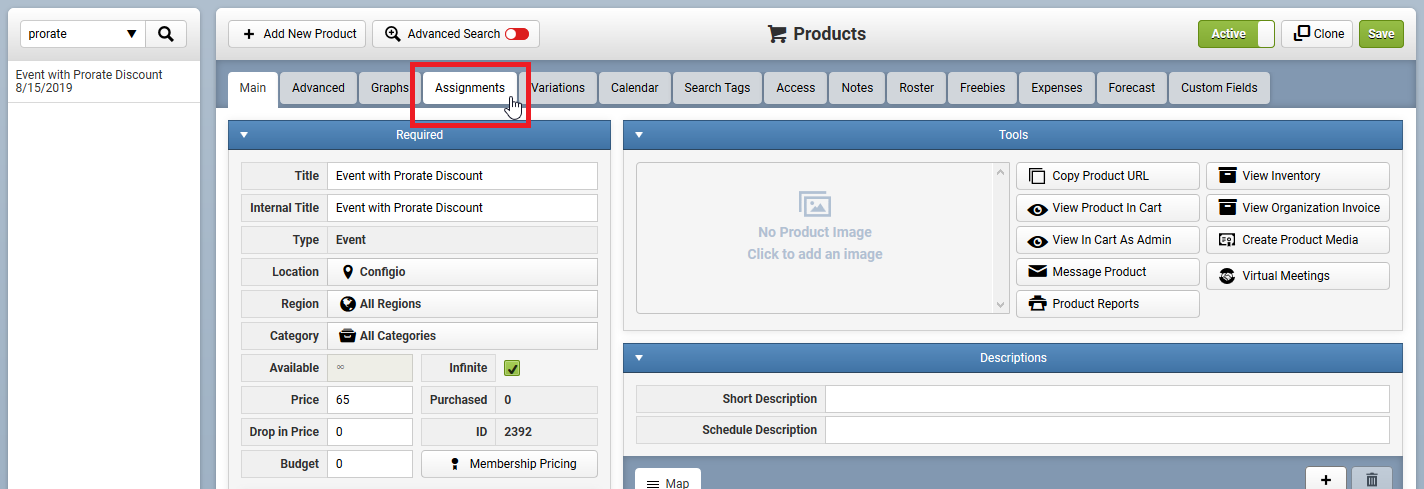
Task: Click the green Save button
Action: [1381, 34]
